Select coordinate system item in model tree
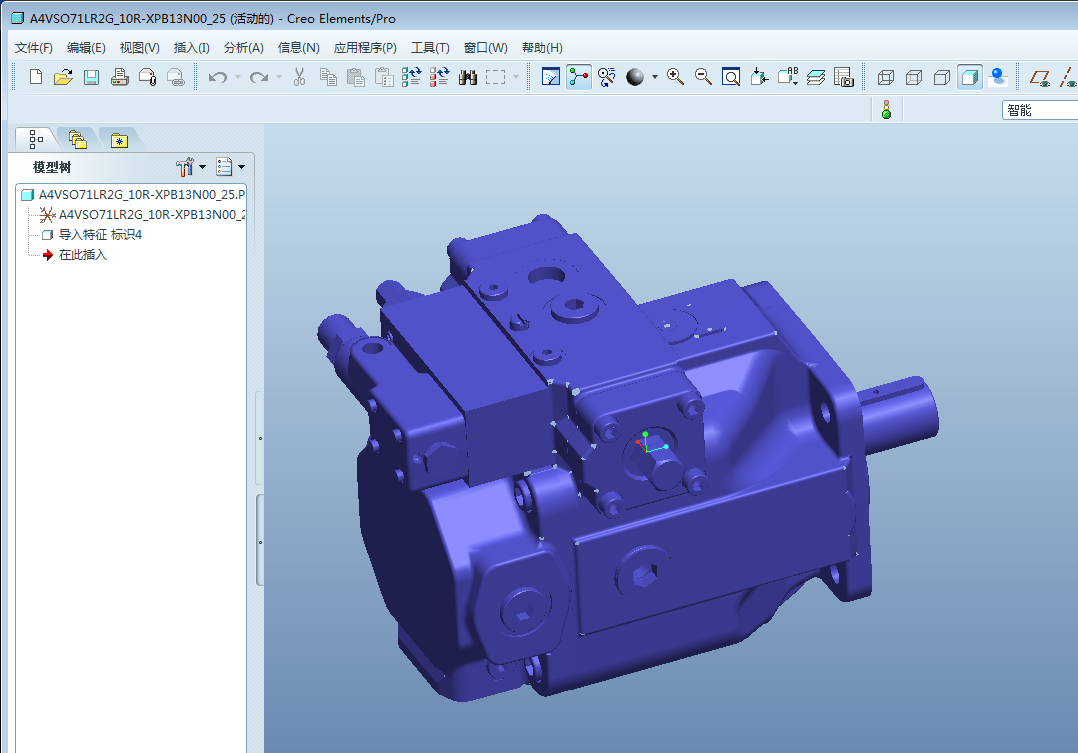Image resolution: width=1078 pixels, height=753 pixels. coord(142,215)
